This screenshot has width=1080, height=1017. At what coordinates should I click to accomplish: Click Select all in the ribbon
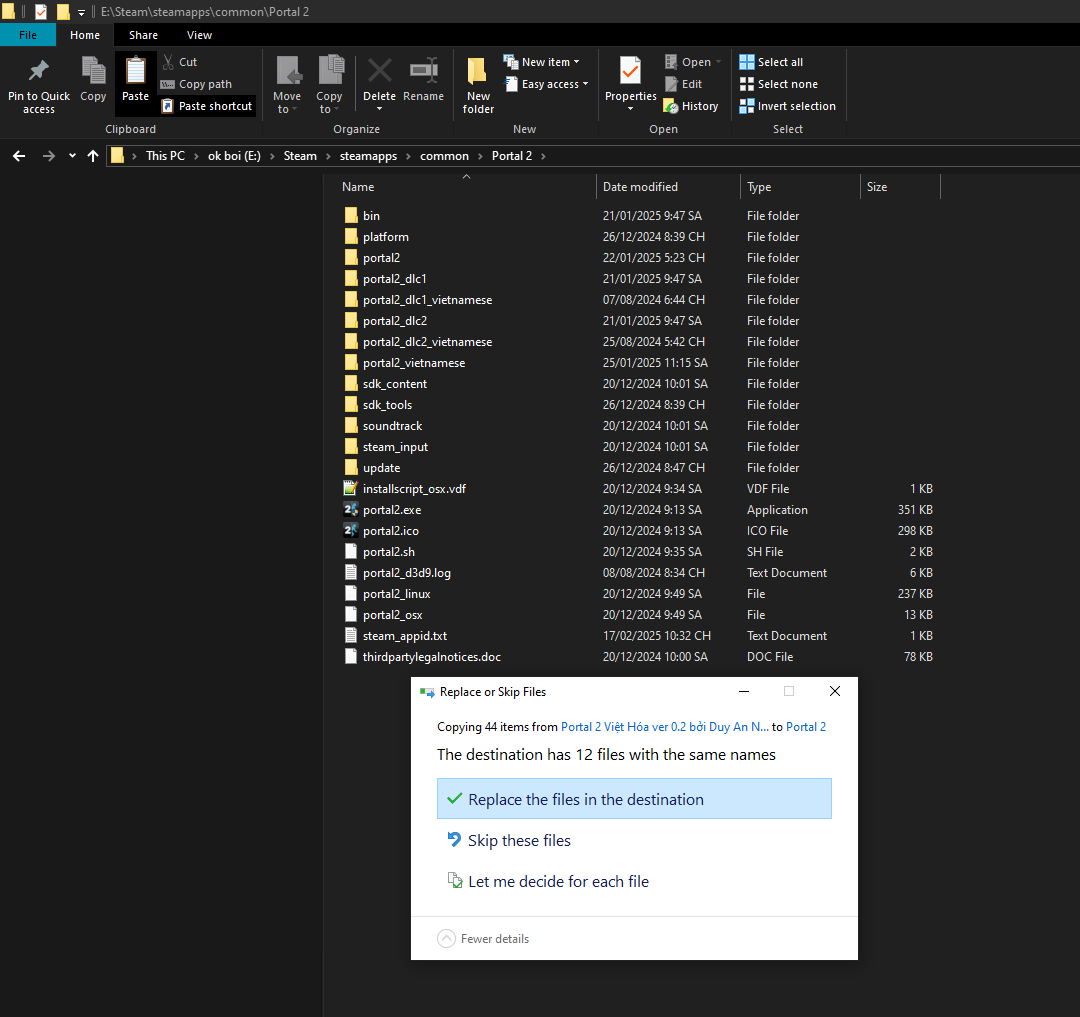771,62
